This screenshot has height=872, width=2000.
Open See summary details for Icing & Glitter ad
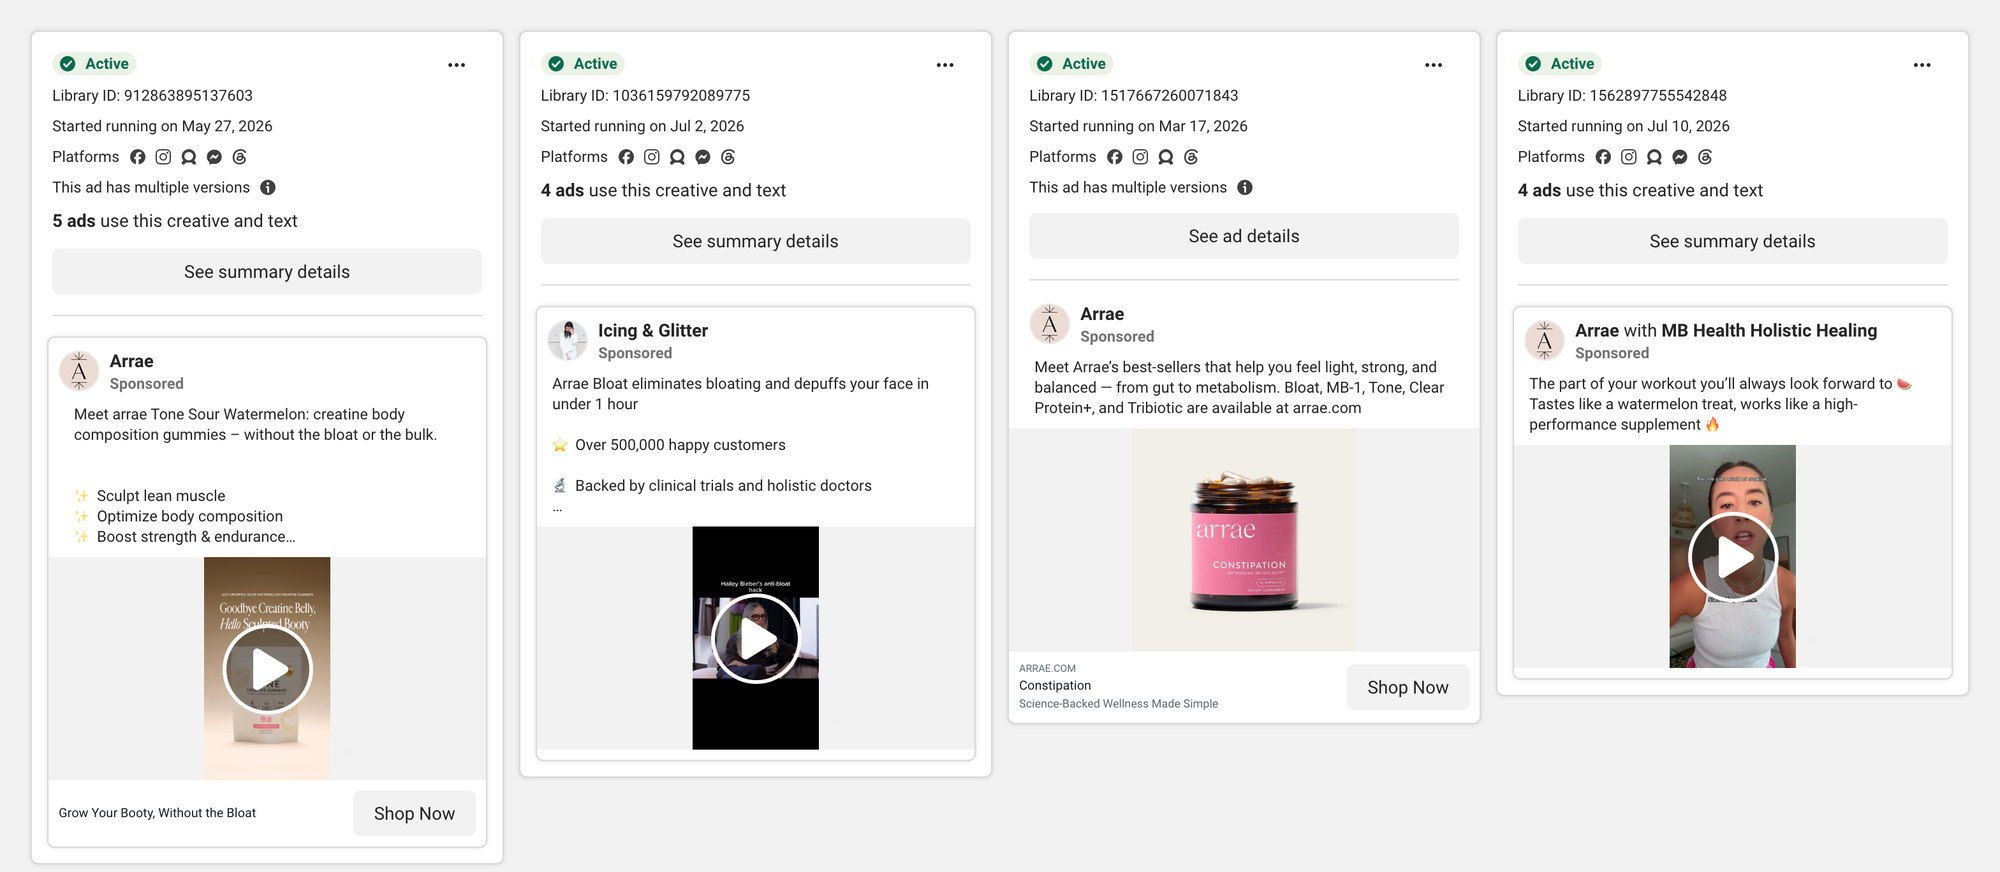(755, 241)
